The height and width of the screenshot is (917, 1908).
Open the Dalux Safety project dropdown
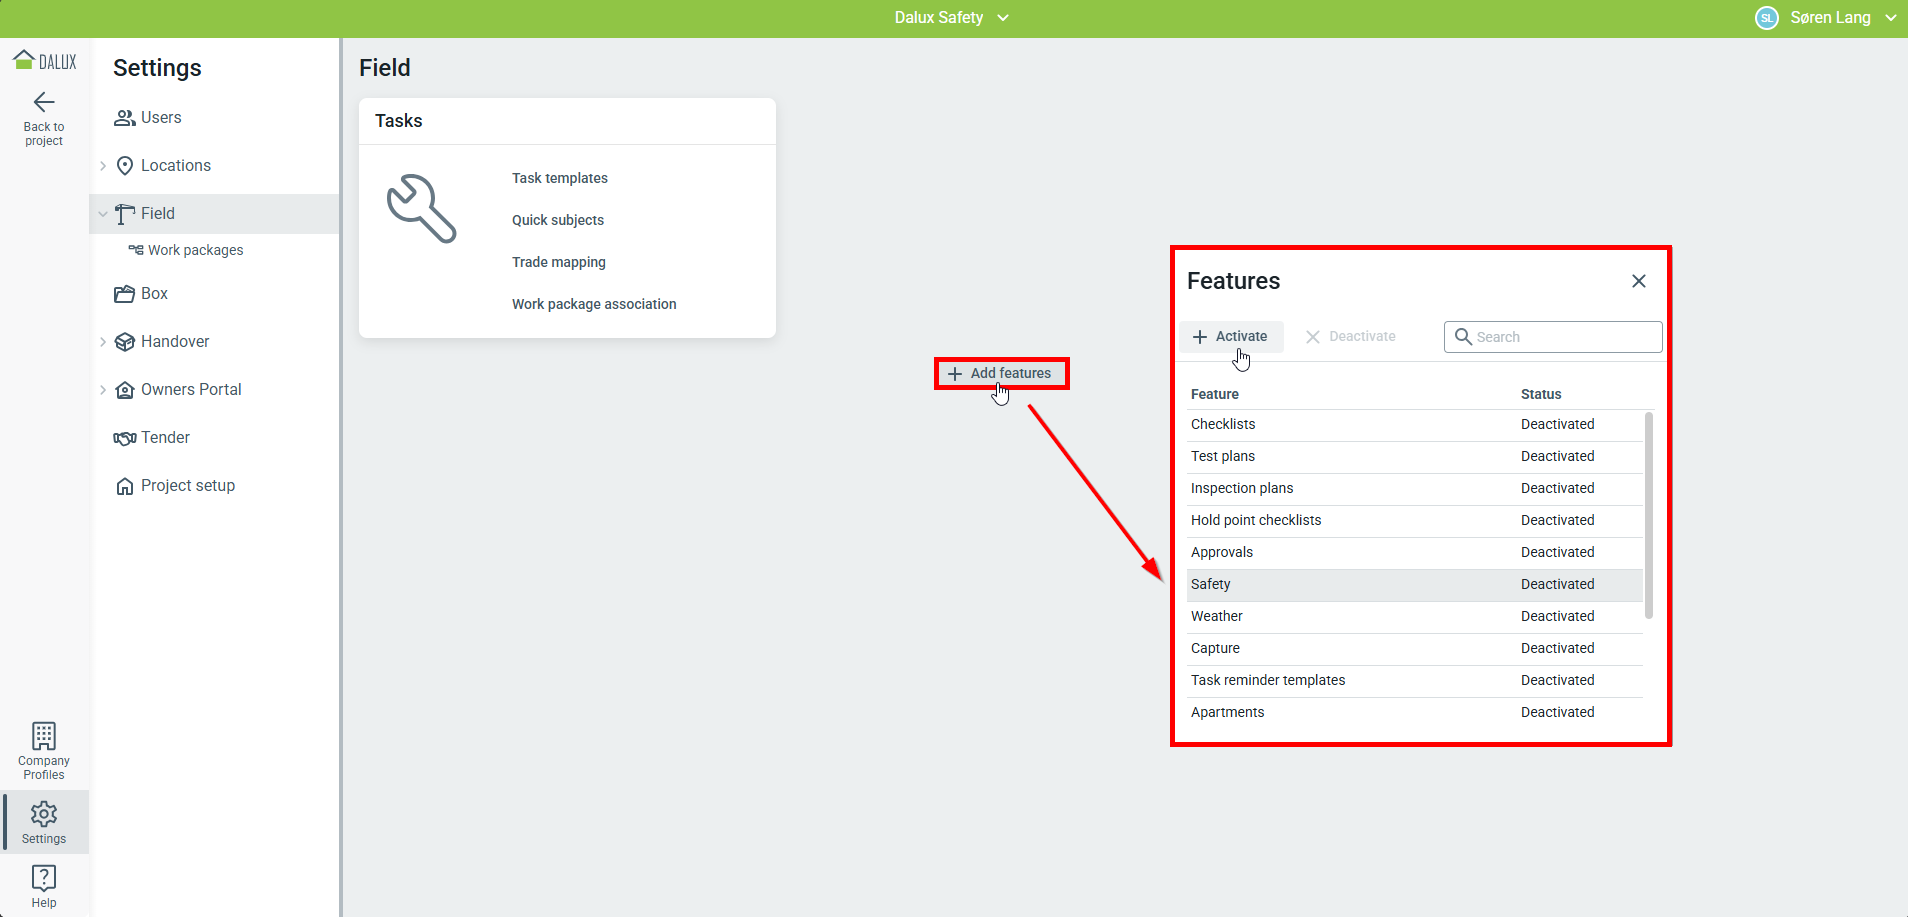tap(951, 18)
